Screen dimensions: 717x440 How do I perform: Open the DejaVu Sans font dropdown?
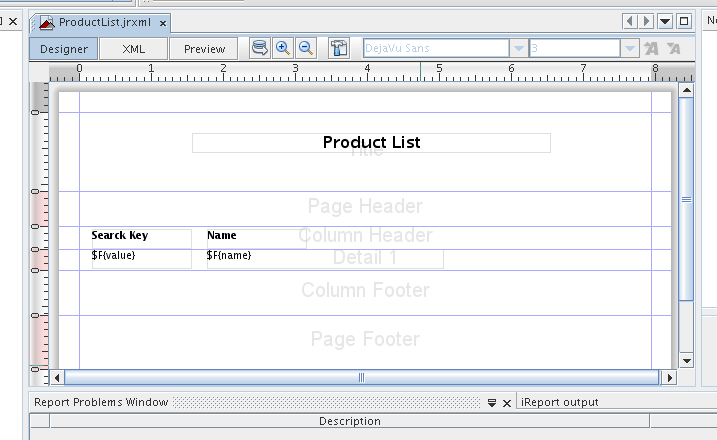pos(517,48)
